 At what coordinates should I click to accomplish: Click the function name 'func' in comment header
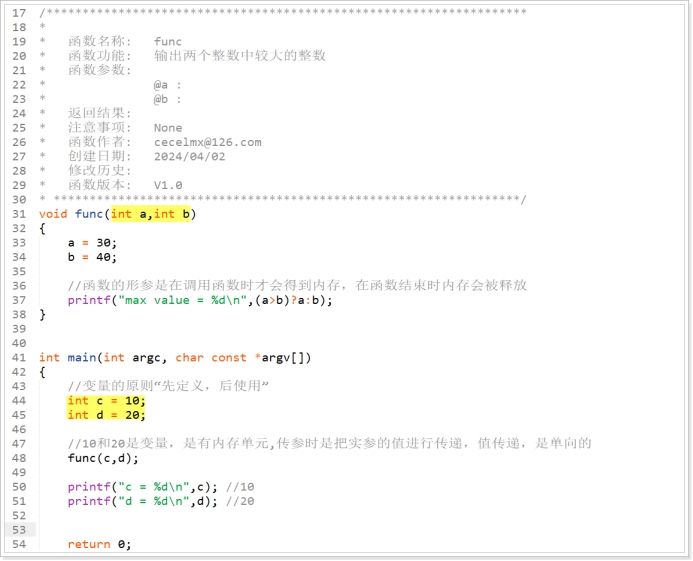168,42
